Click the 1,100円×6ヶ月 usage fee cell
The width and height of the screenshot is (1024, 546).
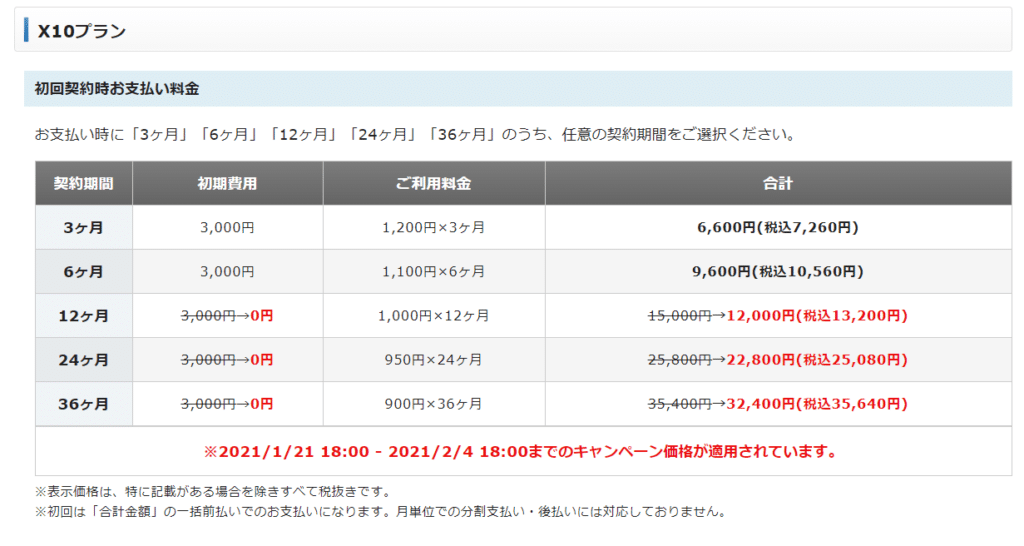(434, 272)
